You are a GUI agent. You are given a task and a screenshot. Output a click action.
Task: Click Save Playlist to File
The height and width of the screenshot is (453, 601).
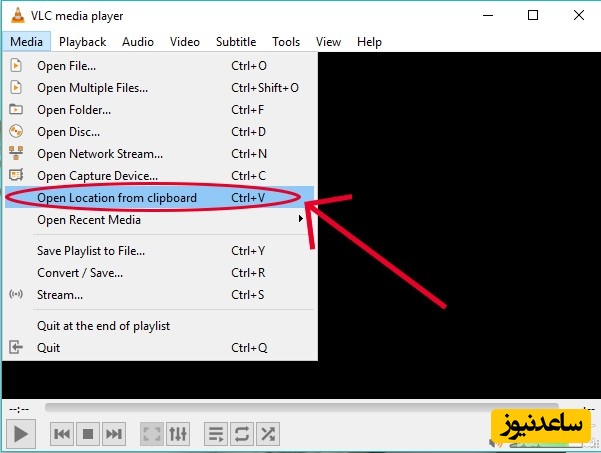coord(90,251)
